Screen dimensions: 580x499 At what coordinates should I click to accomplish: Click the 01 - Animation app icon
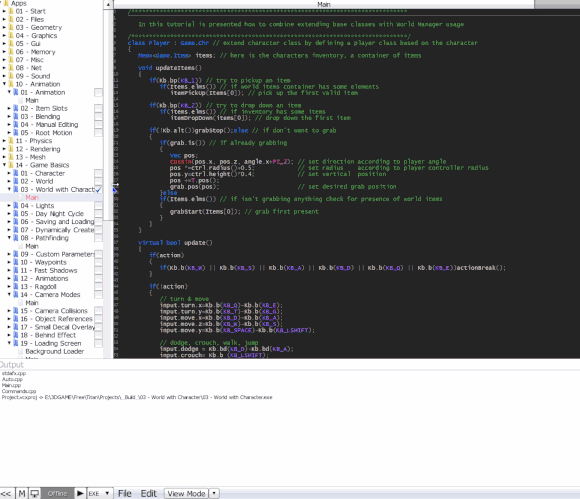coord(16,92)
